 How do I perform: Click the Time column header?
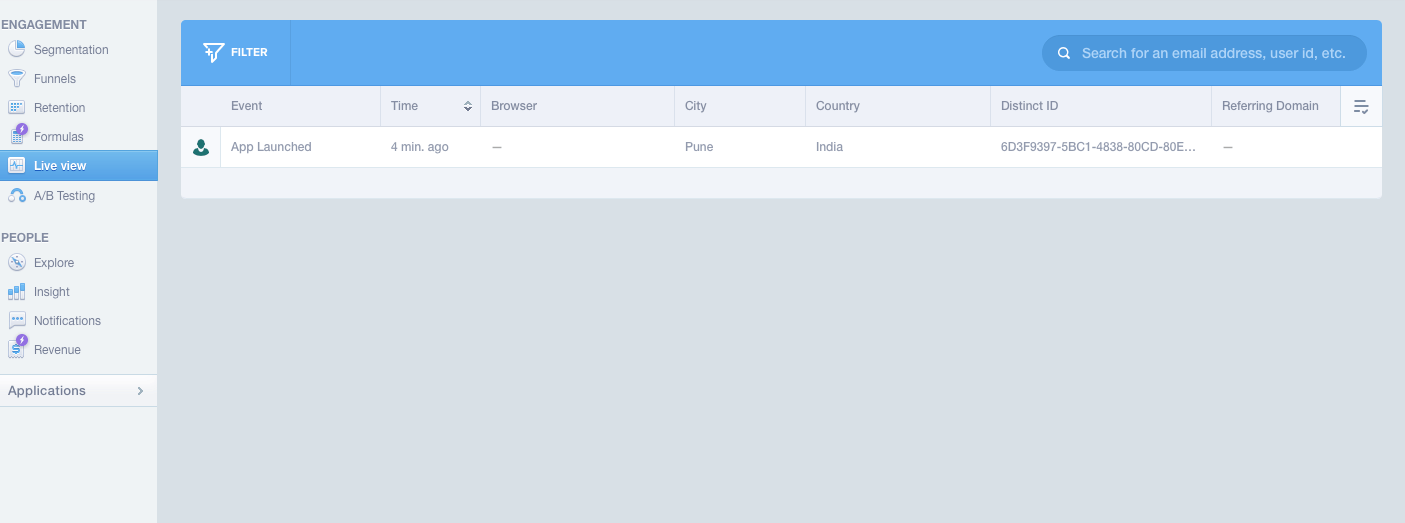[430, 105]
